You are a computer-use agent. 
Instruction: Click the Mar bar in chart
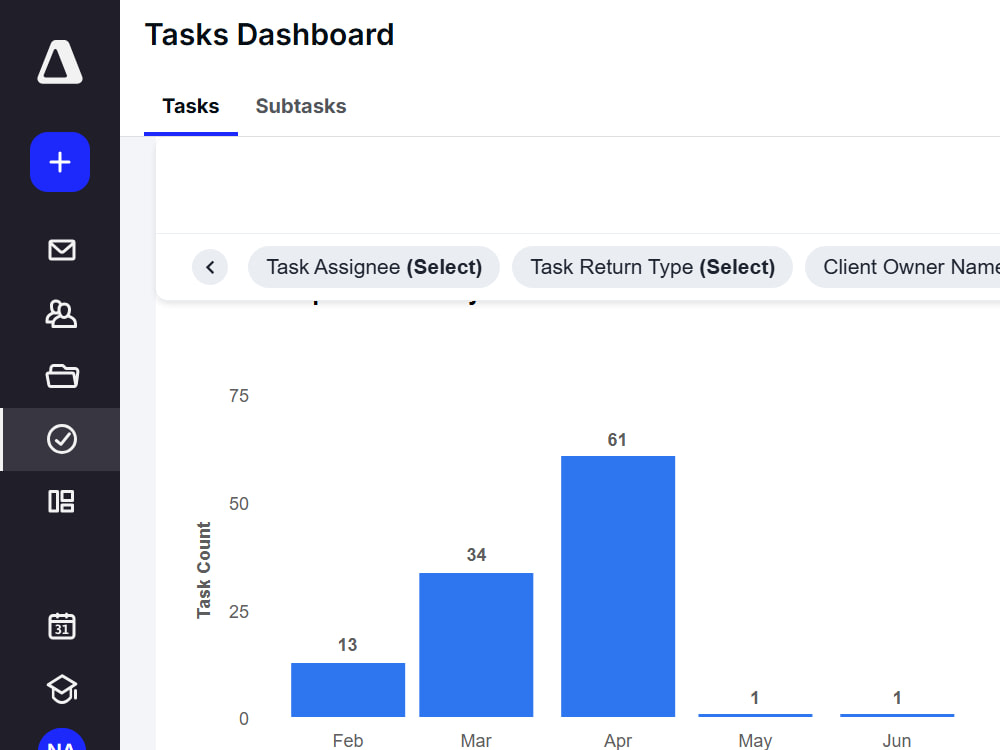click(476, 645)
